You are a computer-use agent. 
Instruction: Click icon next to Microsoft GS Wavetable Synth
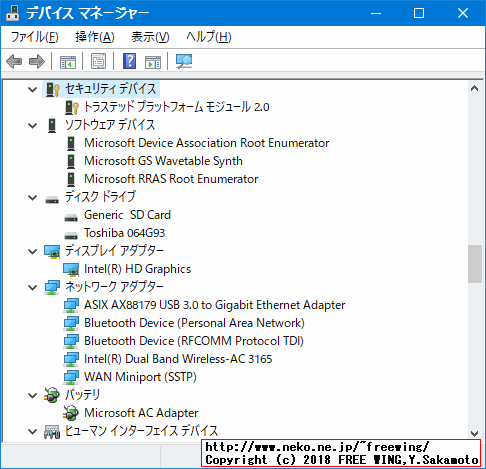[x=71, y=161]
